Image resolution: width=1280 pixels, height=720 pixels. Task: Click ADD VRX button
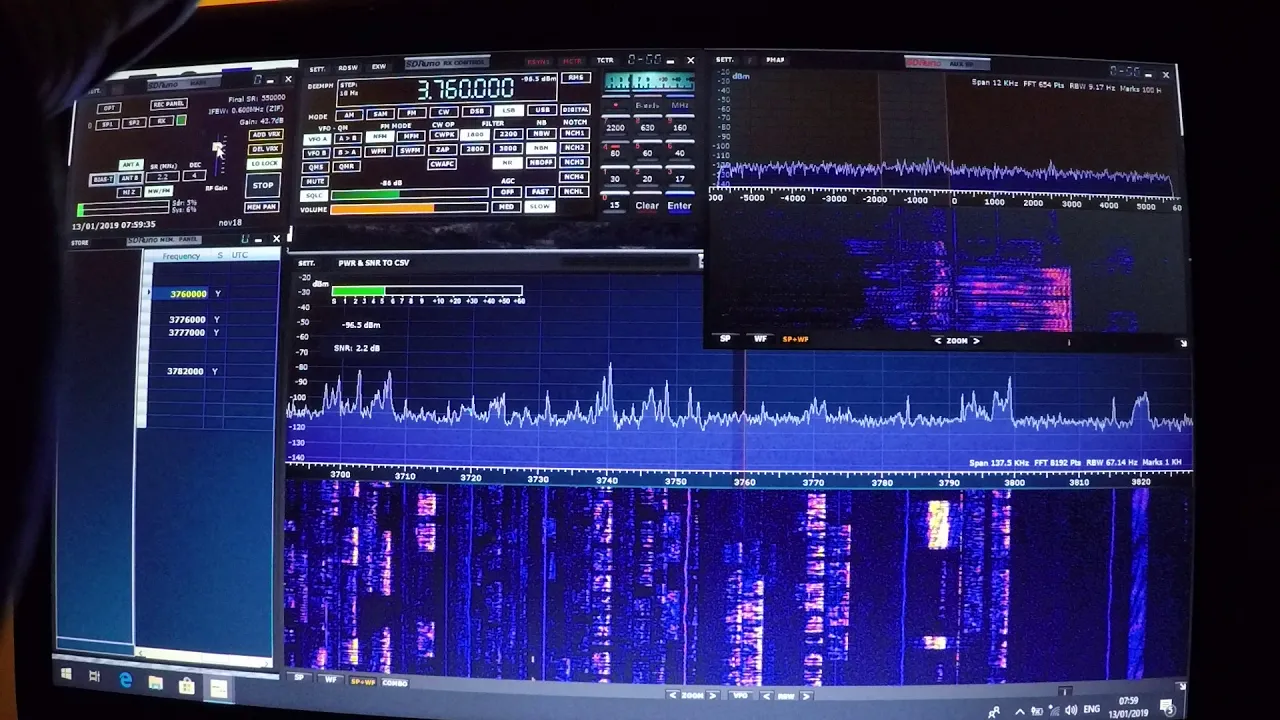266,135
